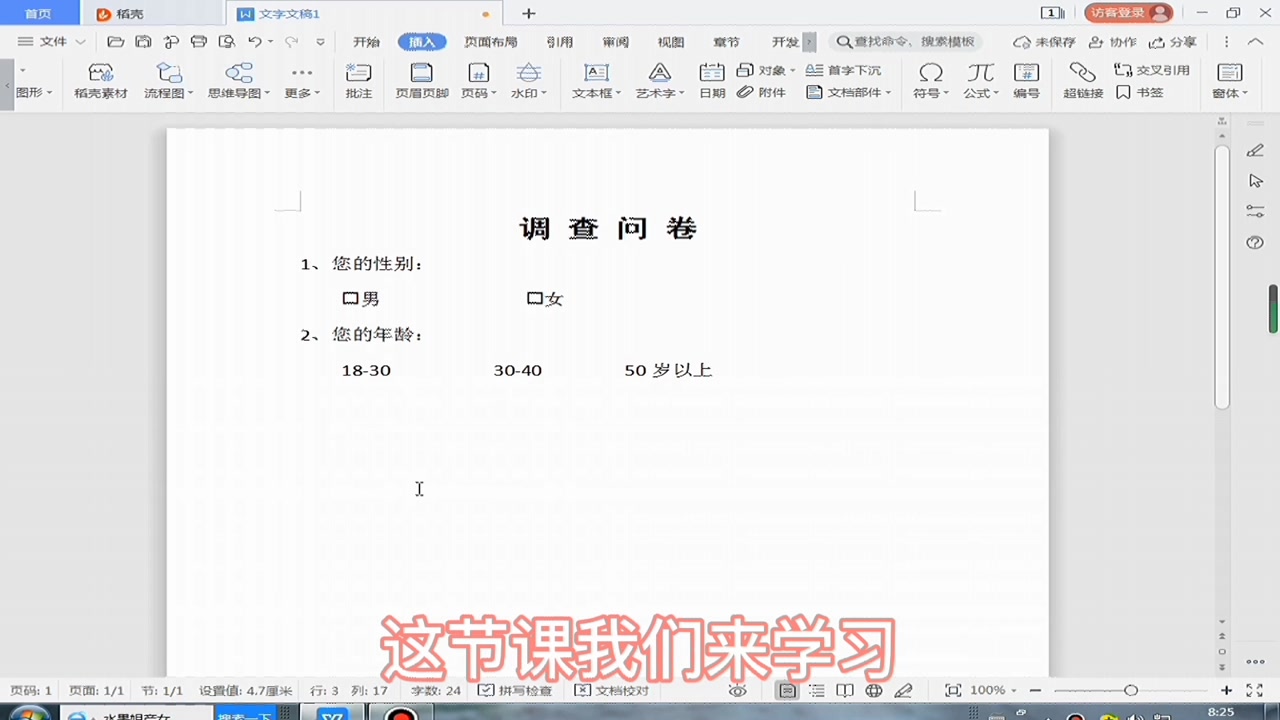This screenshot has height=720, width=1280.
Task: Undo the last action
Action: tap(255, 42)
